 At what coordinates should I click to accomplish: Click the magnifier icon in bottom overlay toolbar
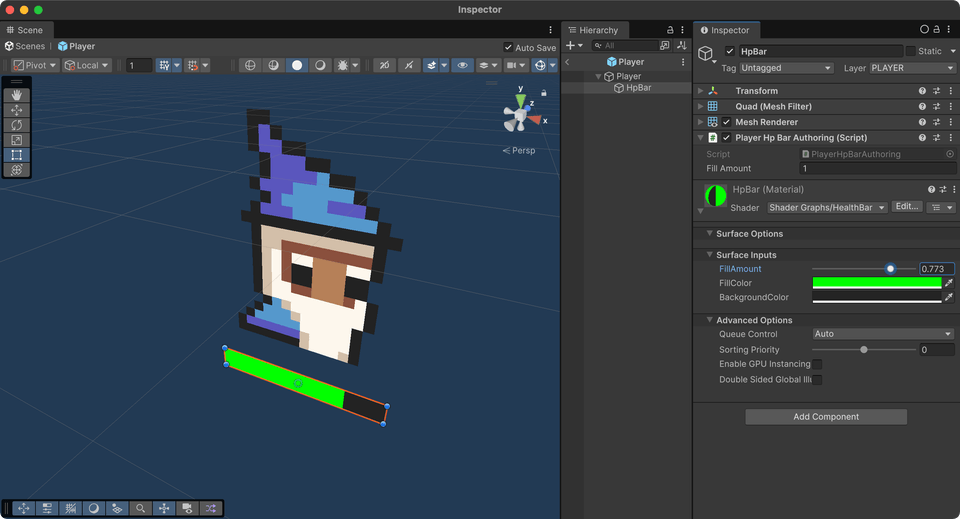coord(141,508)
